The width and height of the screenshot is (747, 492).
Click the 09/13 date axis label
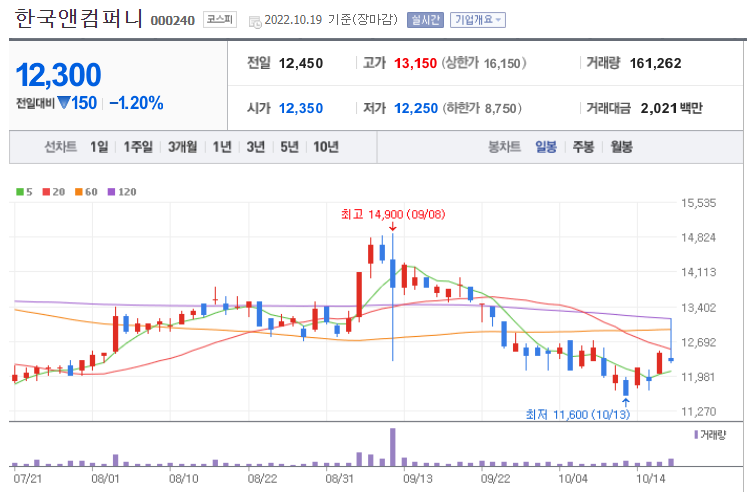tap(417, 478)
